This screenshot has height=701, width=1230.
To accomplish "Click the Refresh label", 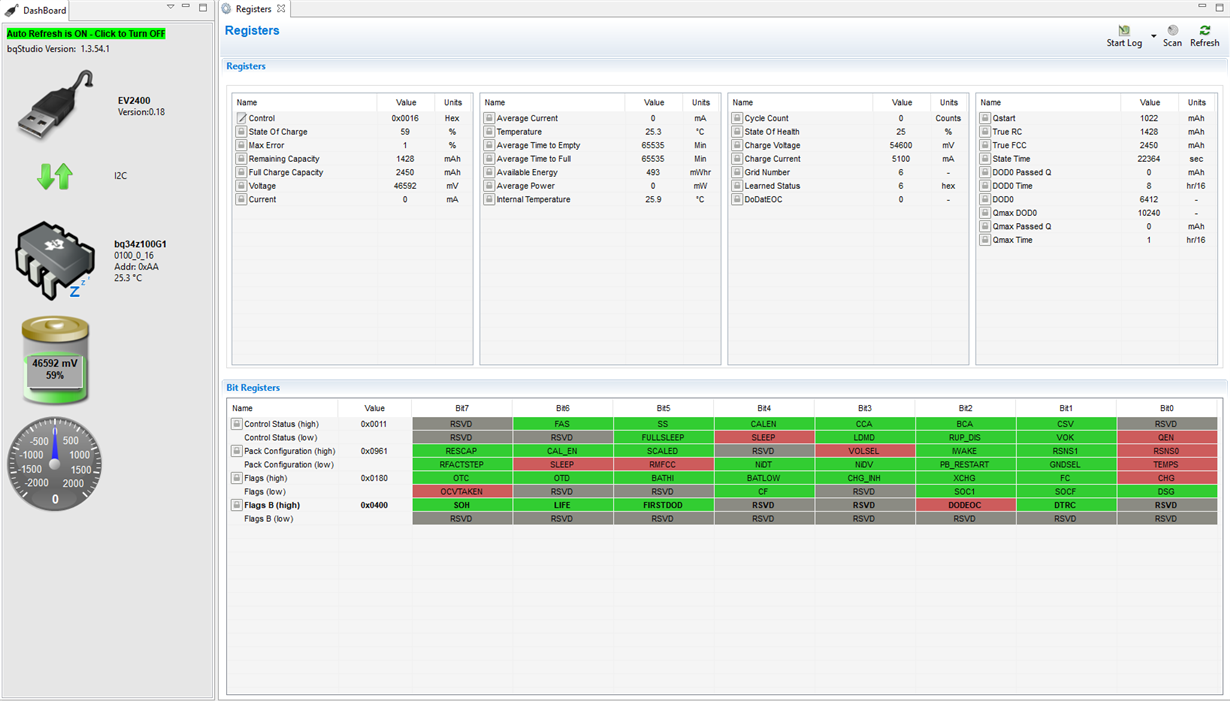I will click(1205, 43).
